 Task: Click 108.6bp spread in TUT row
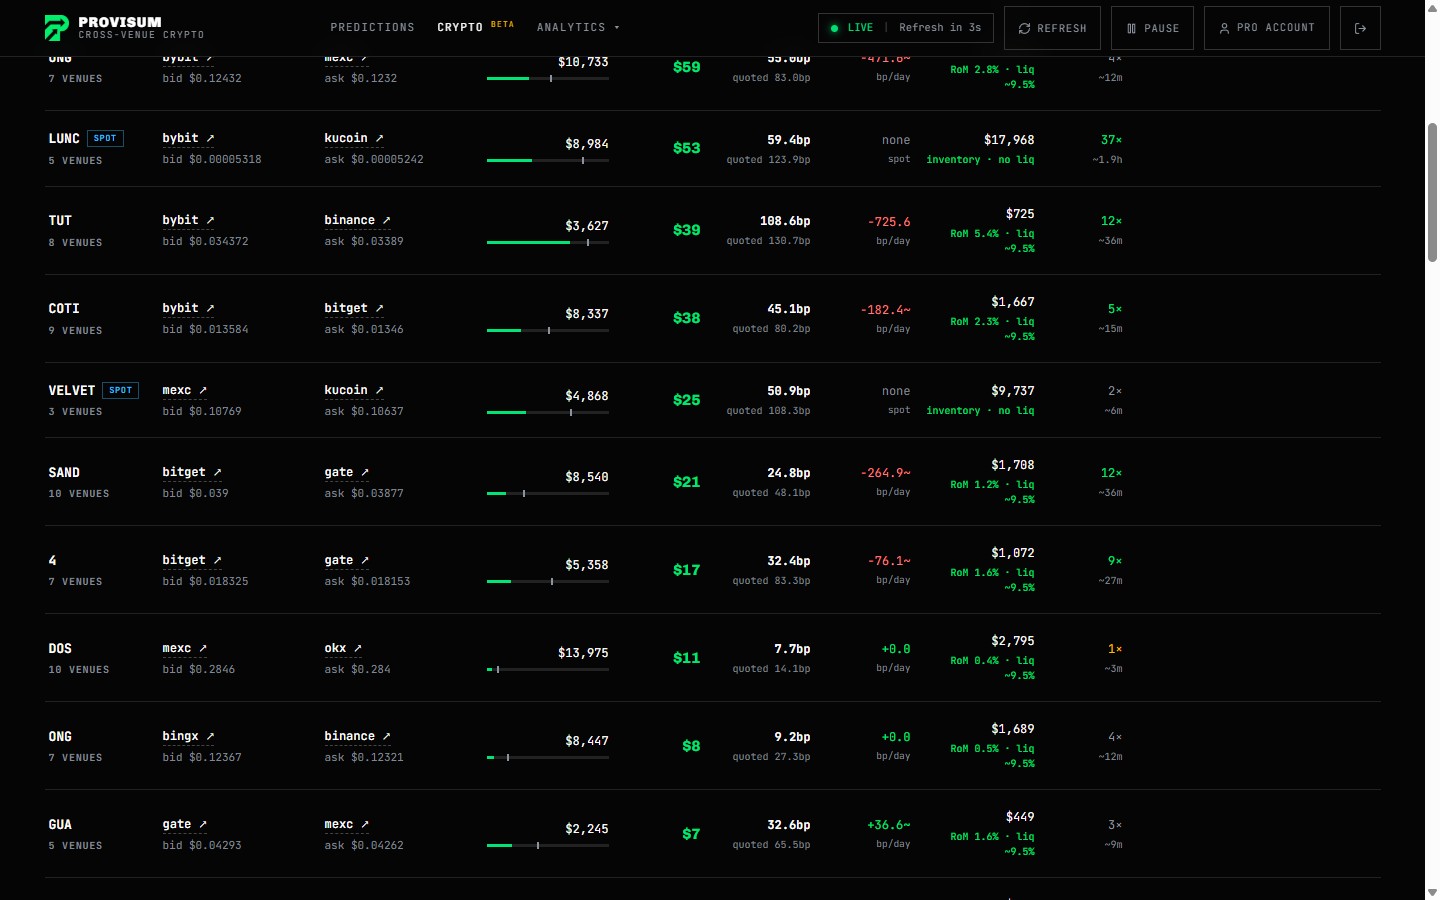[x=785, y=221]
